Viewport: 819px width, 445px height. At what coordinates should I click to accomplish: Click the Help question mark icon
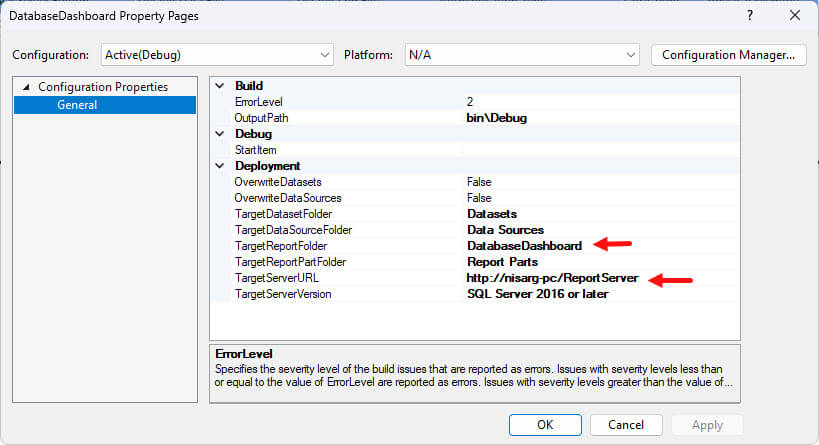pos(750,16)
